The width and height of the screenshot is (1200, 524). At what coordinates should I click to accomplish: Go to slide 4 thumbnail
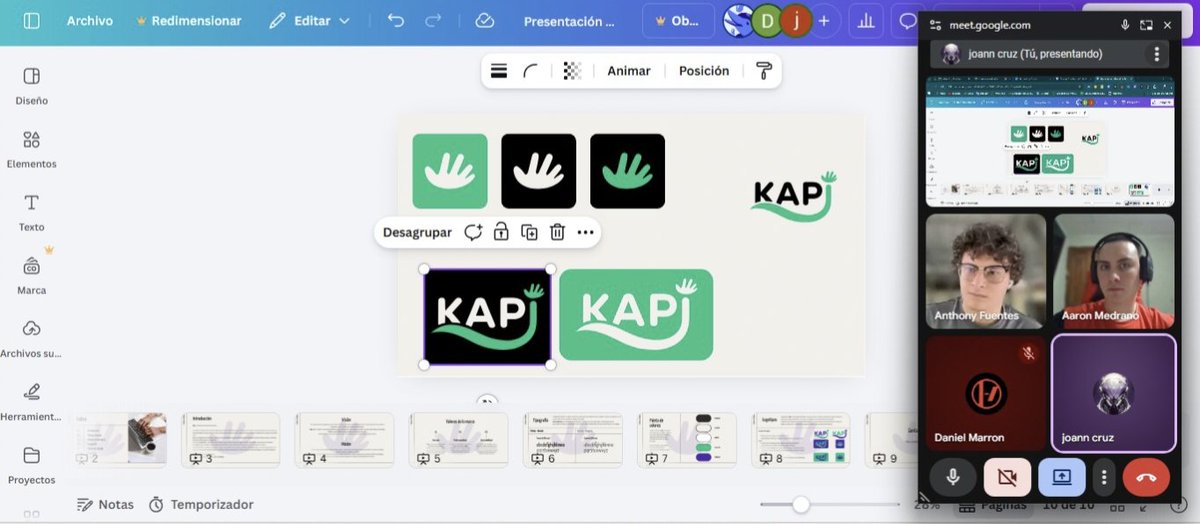345,440
